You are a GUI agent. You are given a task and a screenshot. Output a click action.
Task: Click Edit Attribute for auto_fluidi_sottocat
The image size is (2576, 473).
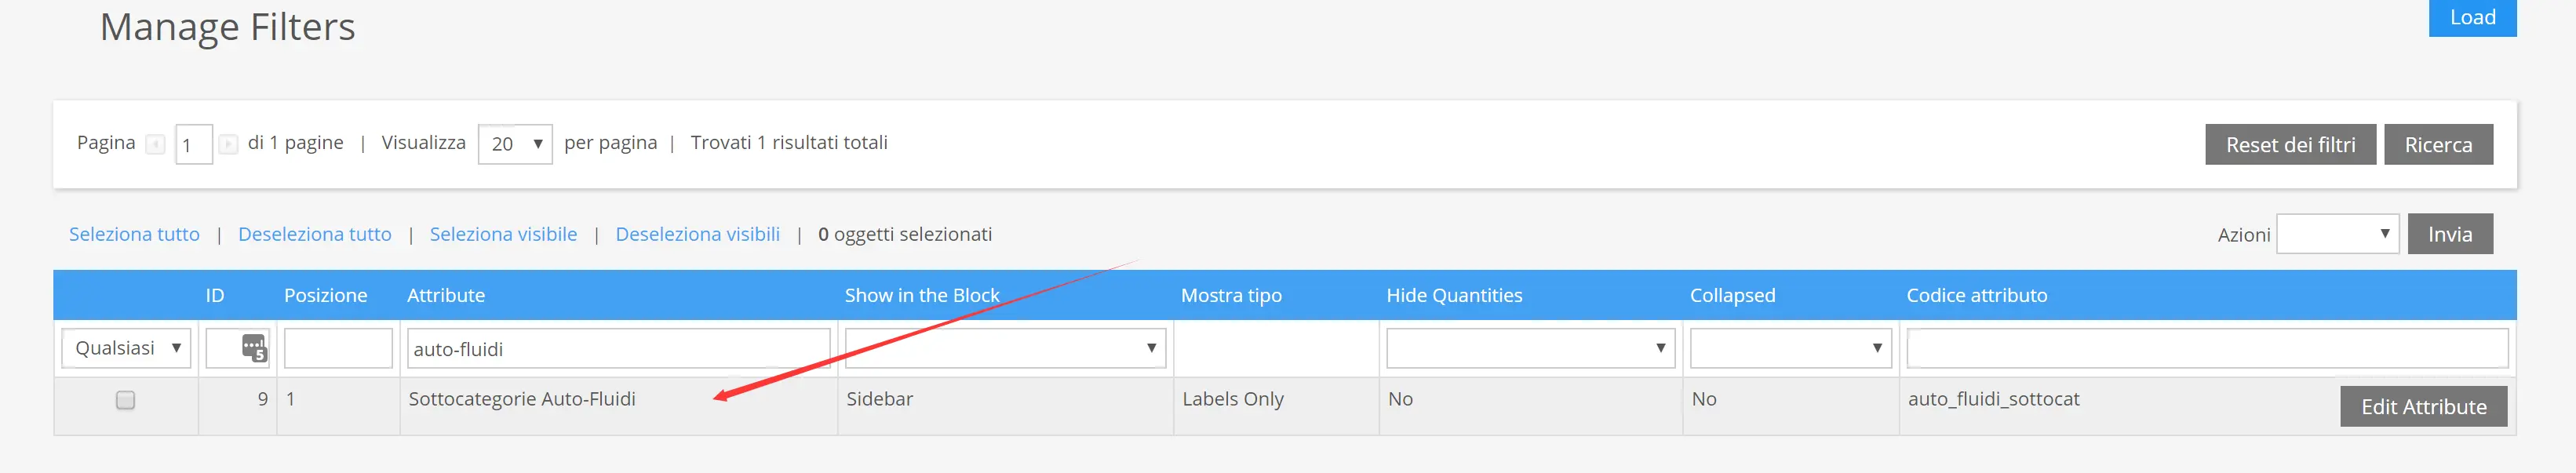coord(2422,407)
